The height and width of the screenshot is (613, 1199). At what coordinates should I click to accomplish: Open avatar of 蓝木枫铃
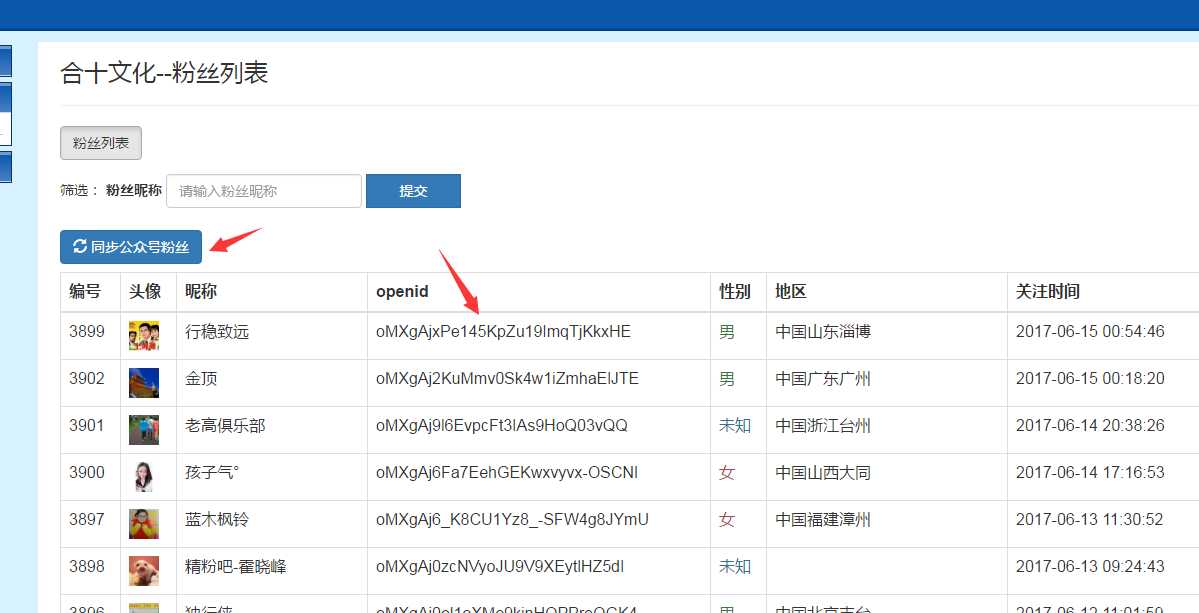click(x=144, y=524)
